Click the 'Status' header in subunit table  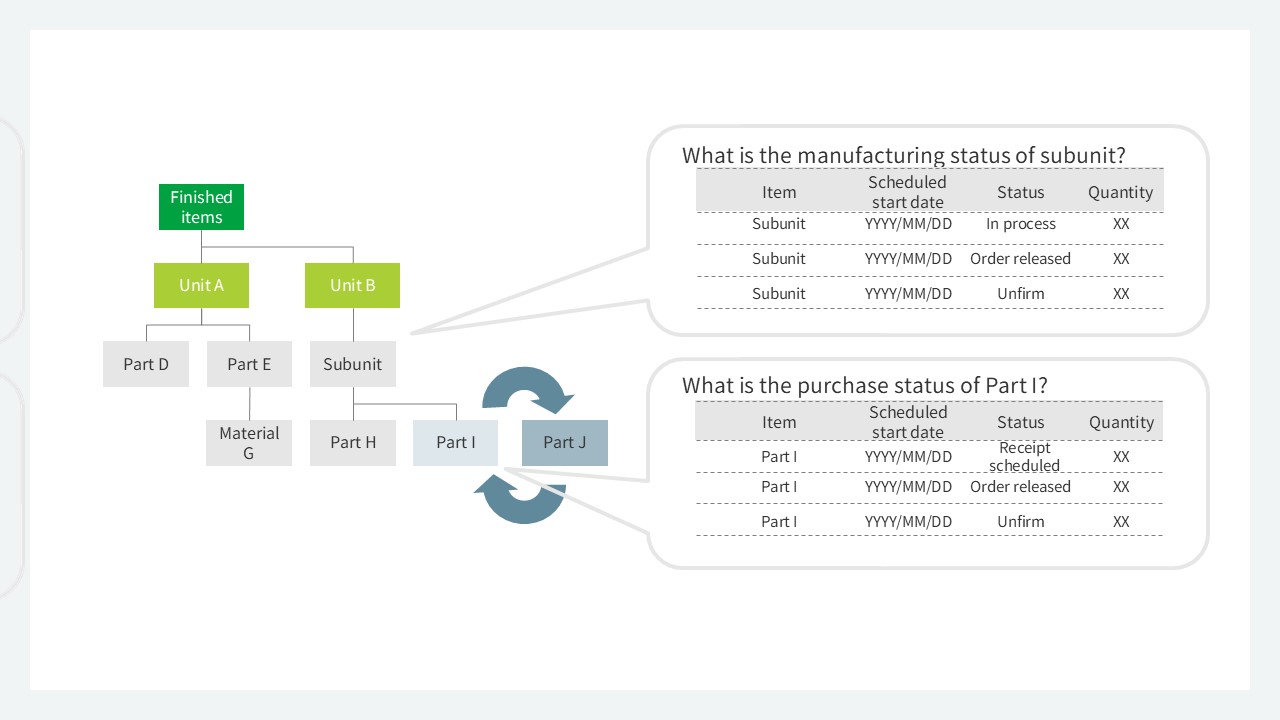pos(1021,192)
